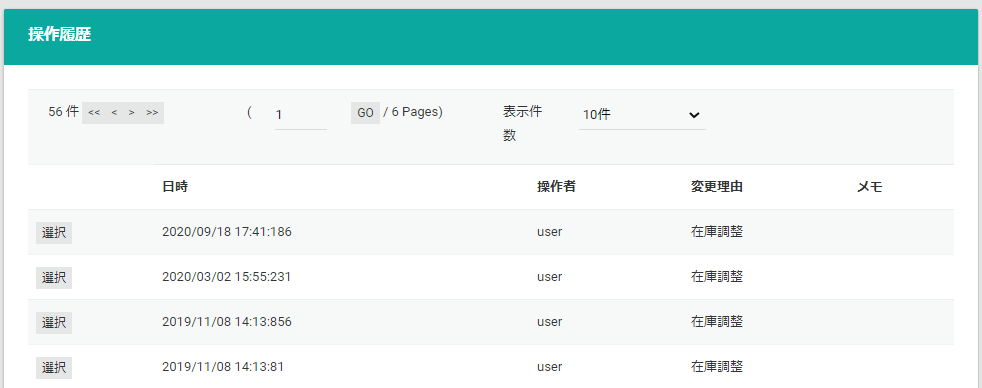Open the 表示件数 dropdown showing 10件
Viewport: 982px width, 388px height.
pos(642,115)
